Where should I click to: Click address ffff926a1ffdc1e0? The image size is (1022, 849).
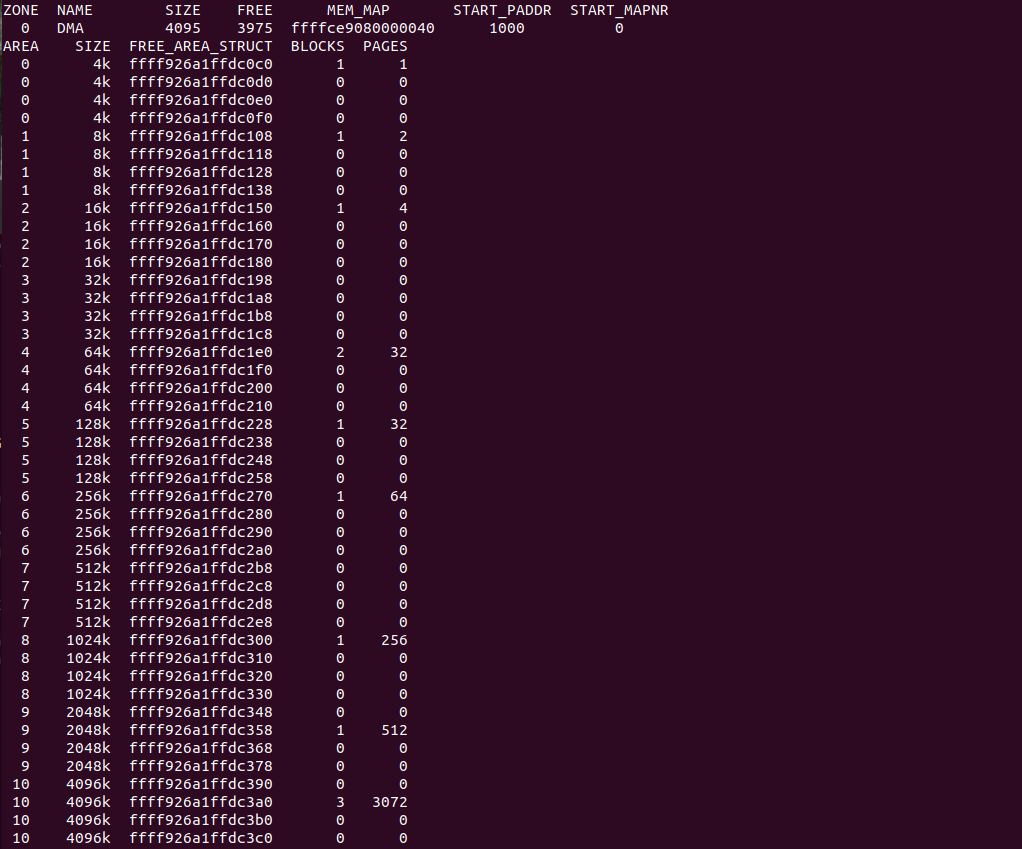[x=201, y=352]
